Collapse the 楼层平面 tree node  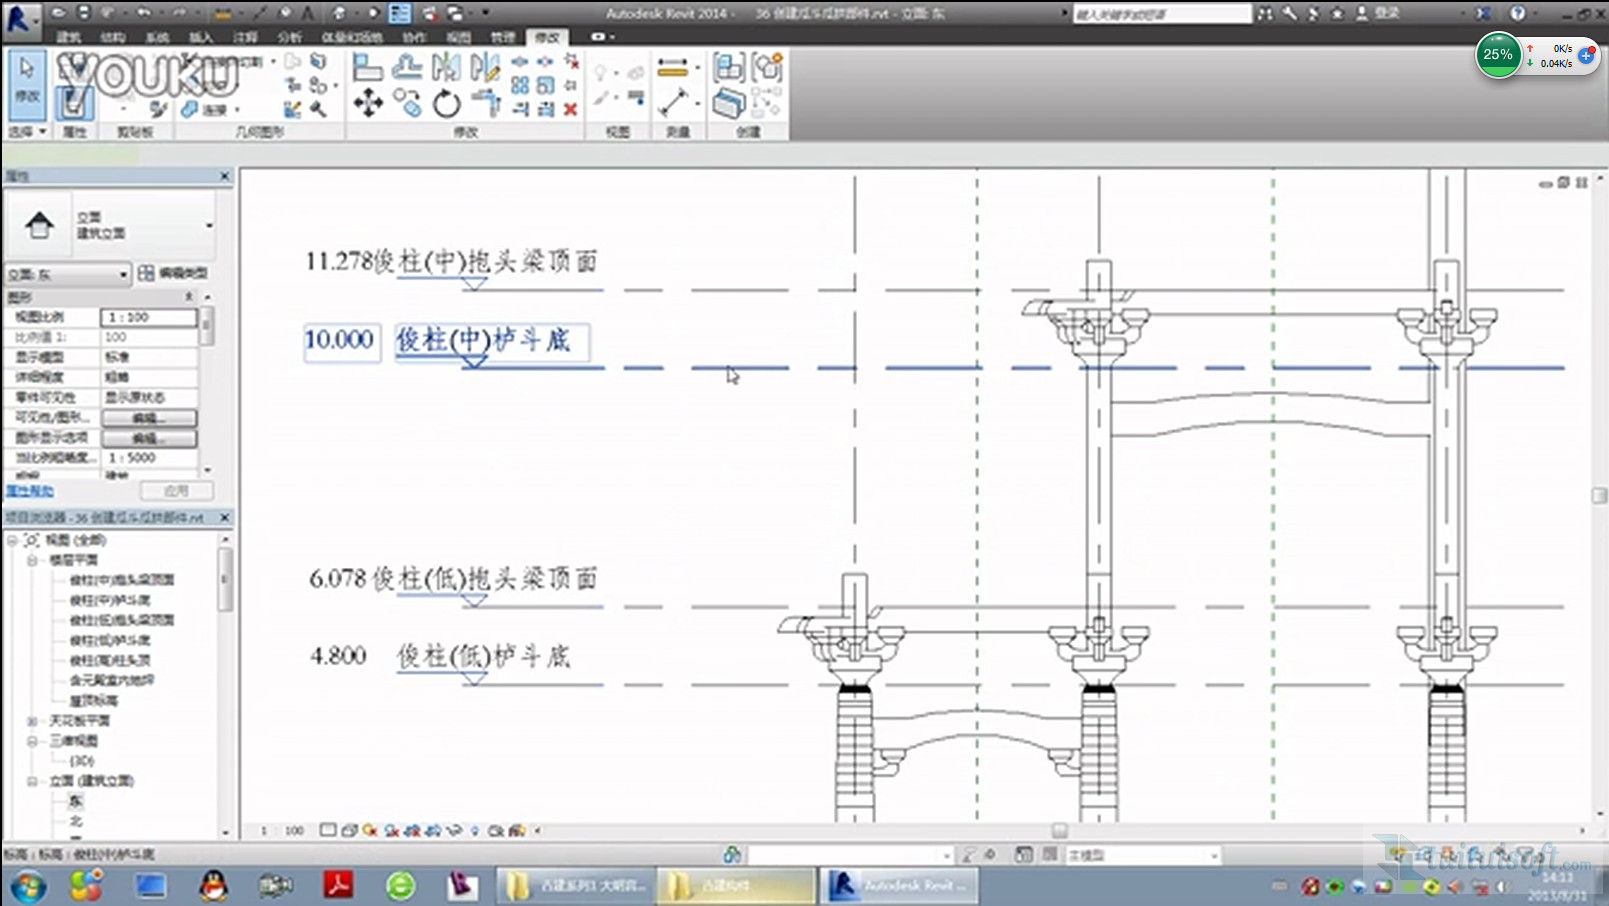click(x=32, y=560)
